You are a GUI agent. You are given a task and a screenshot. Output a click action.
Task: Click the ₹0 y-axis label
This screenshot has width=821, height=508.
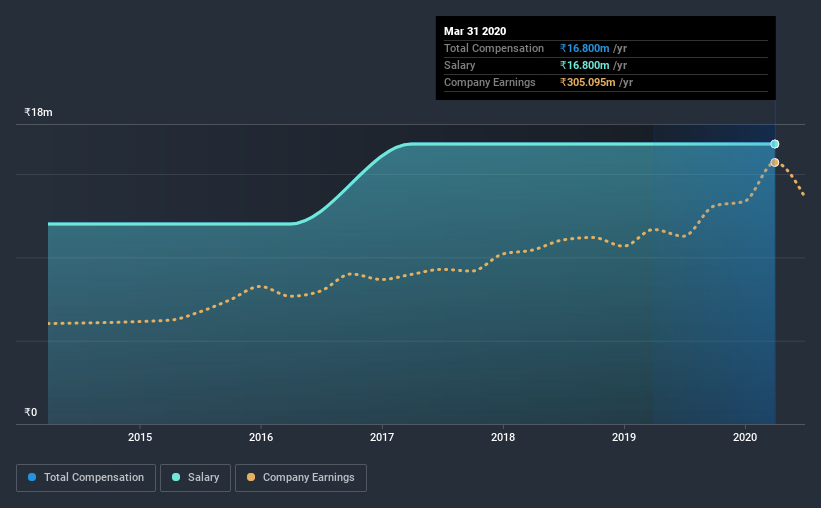click(31, 412)
